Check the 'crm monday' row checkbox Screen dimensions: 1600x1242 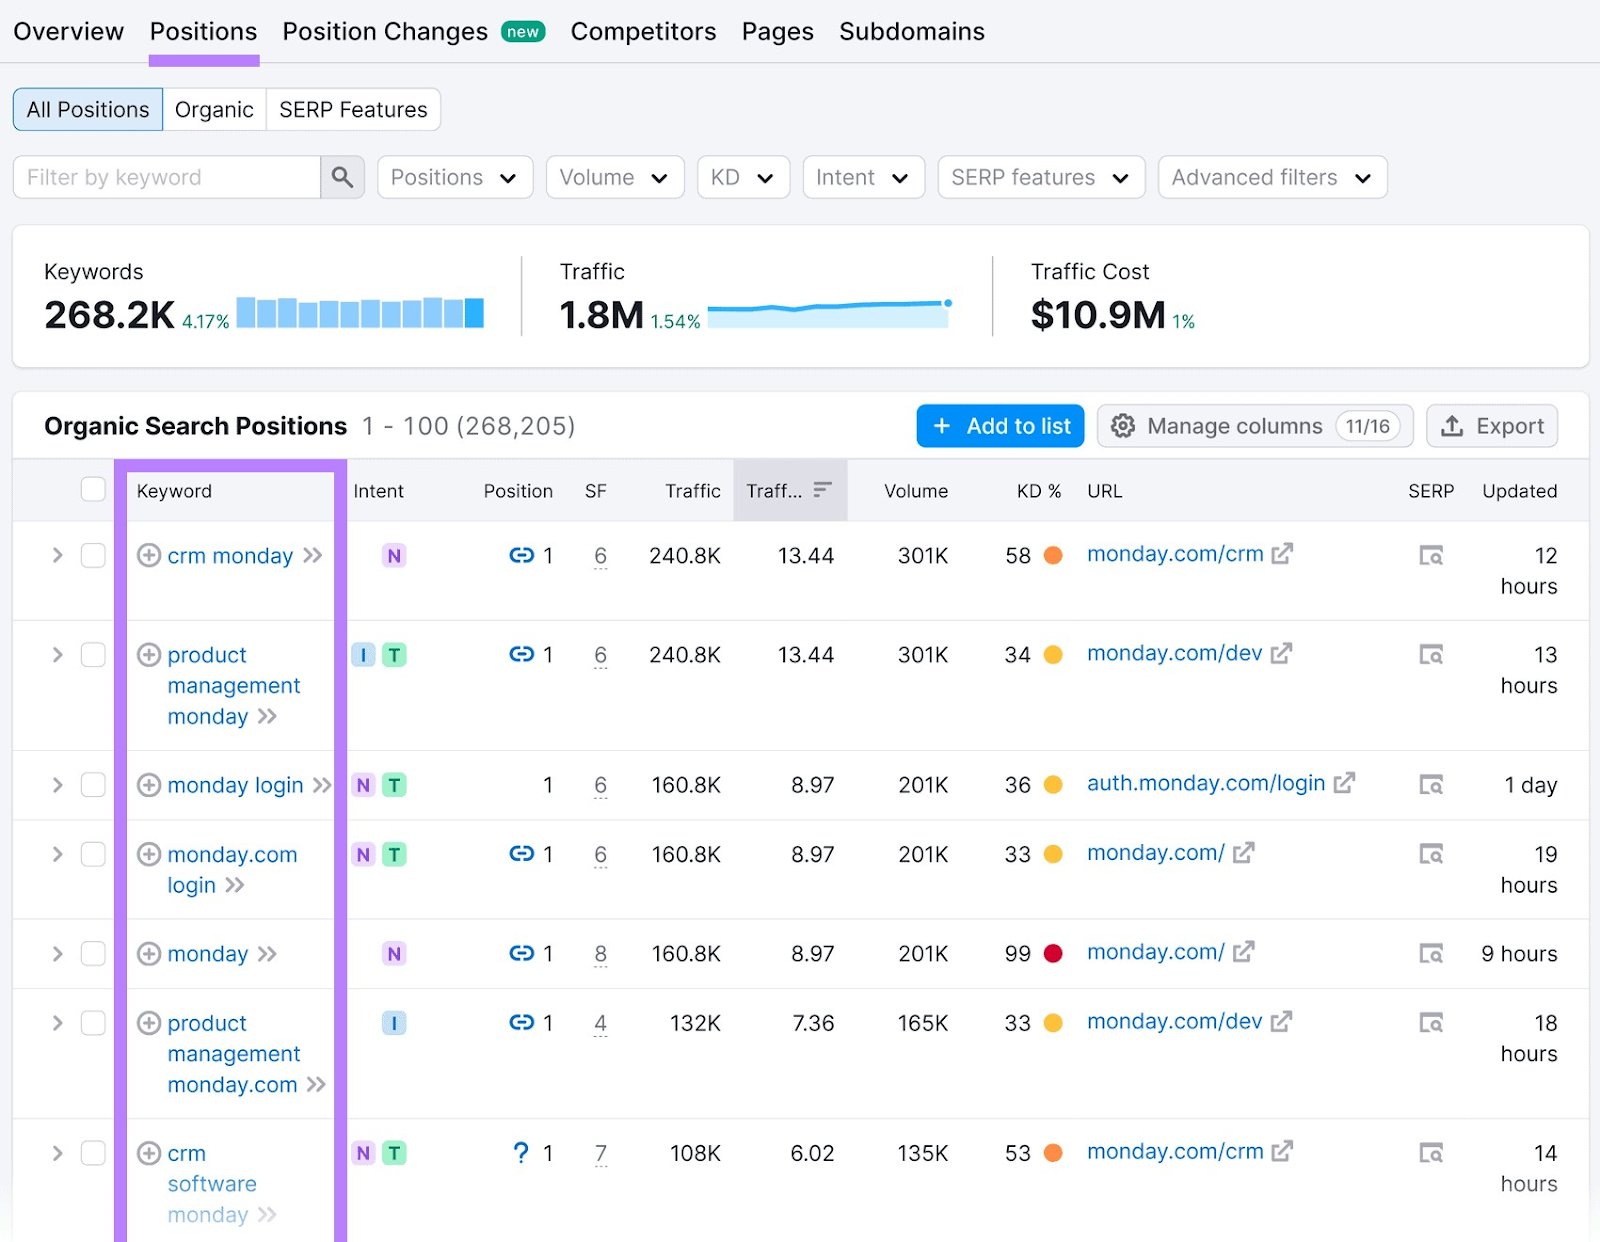coord(93,555)
